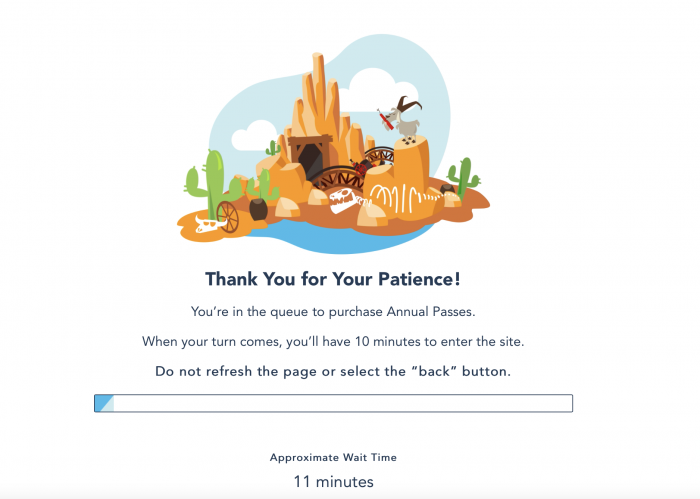Click the empty part of queue progress bar
Image resolution: width=700 pixels, height=499 pixels.
(343, 403)
